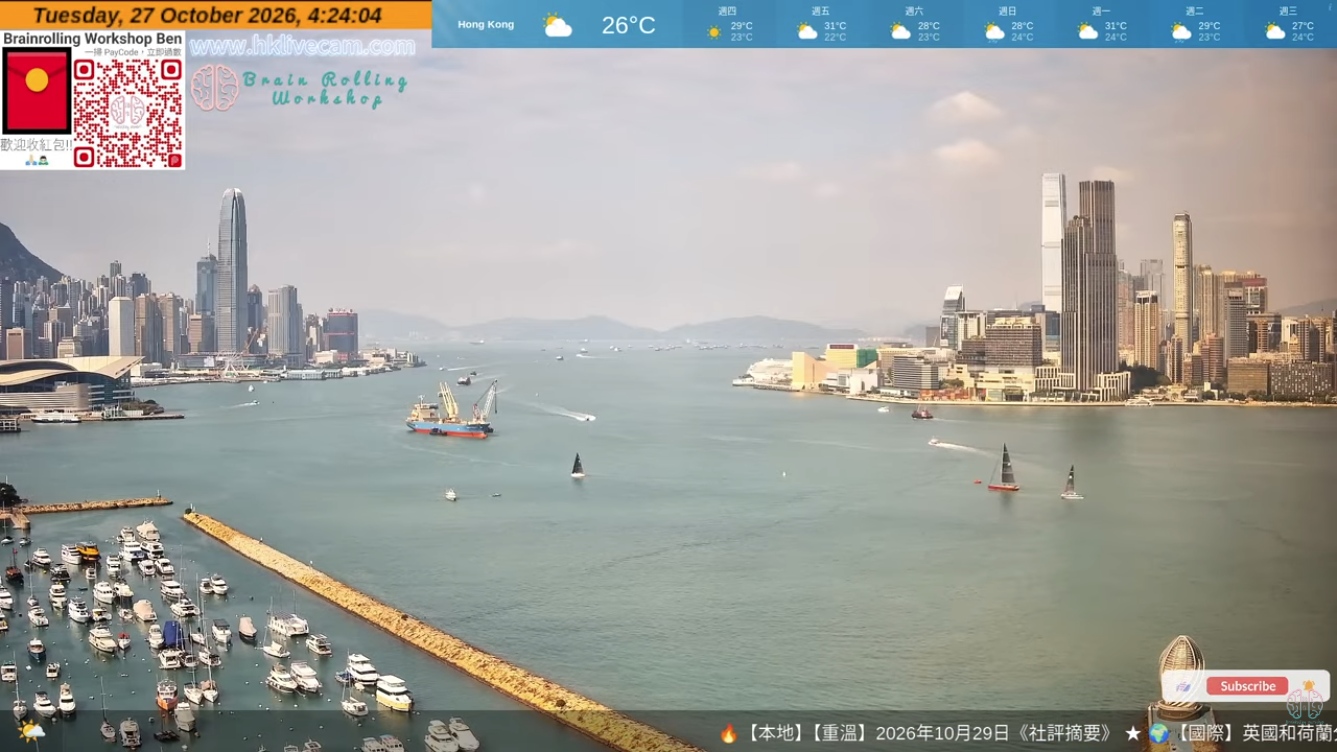
Task: Click the 週六 day label
Action: pos(914,11)
